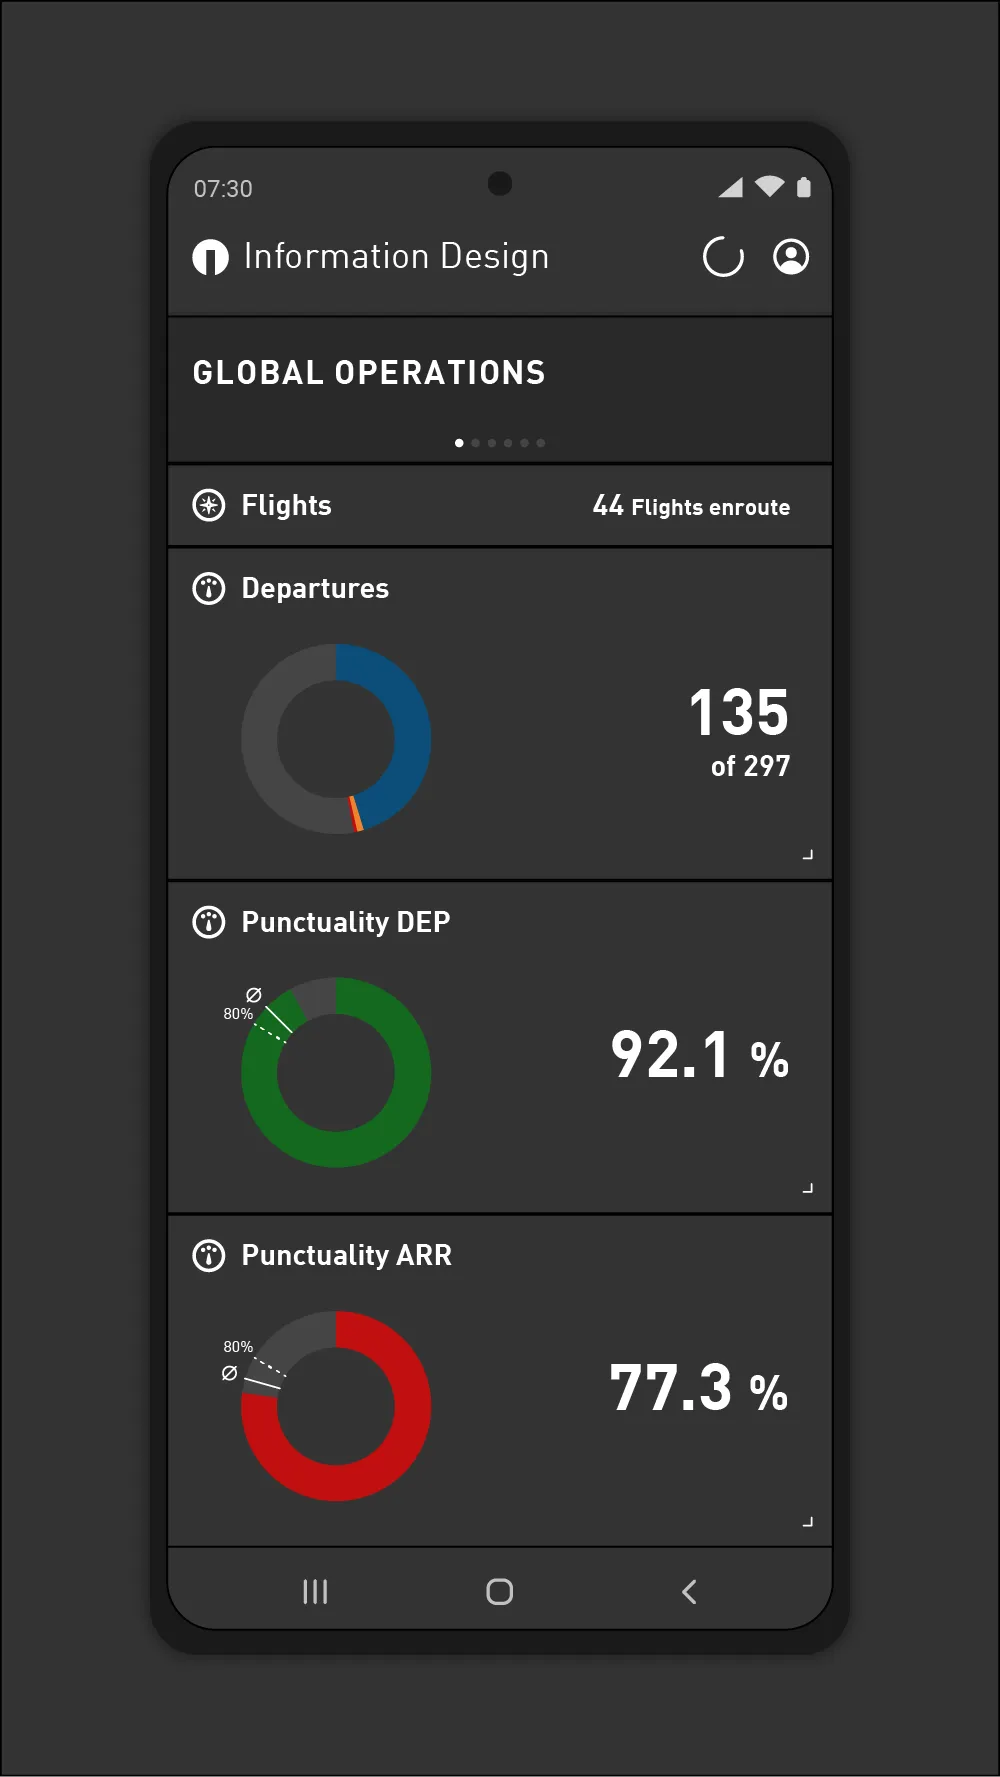This screenshot has width=1000, height=1777.
Task: Open the user profile icon
Action: click(x=791, y=257)
